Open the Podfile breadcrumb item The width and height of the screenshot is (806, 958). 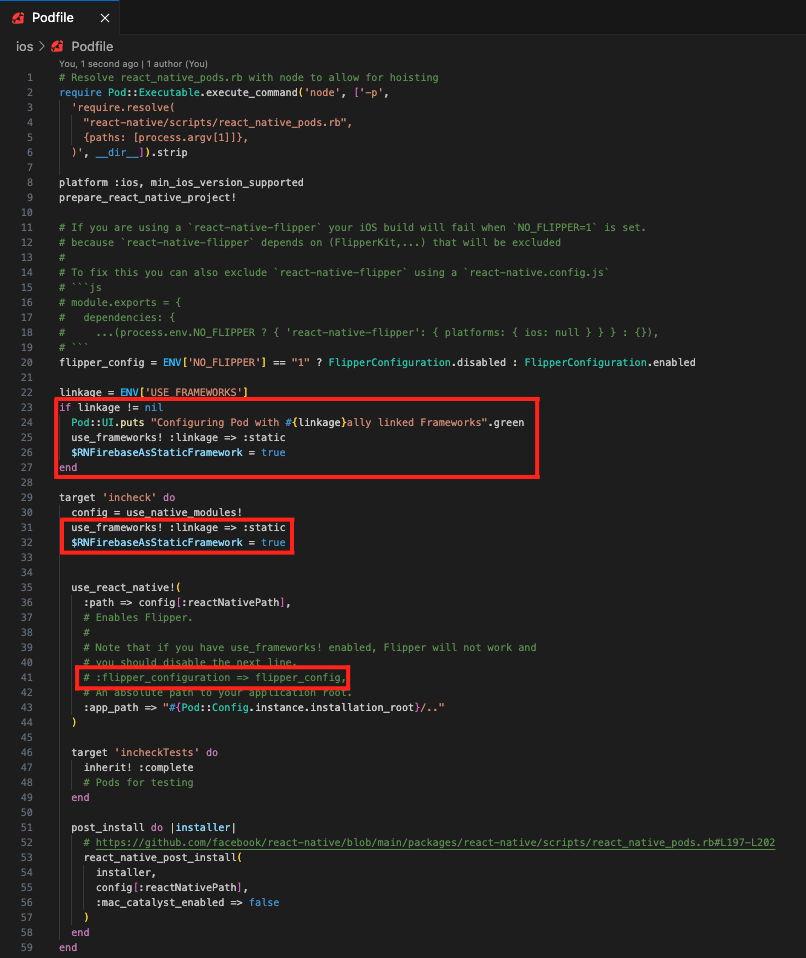[92, 46]
